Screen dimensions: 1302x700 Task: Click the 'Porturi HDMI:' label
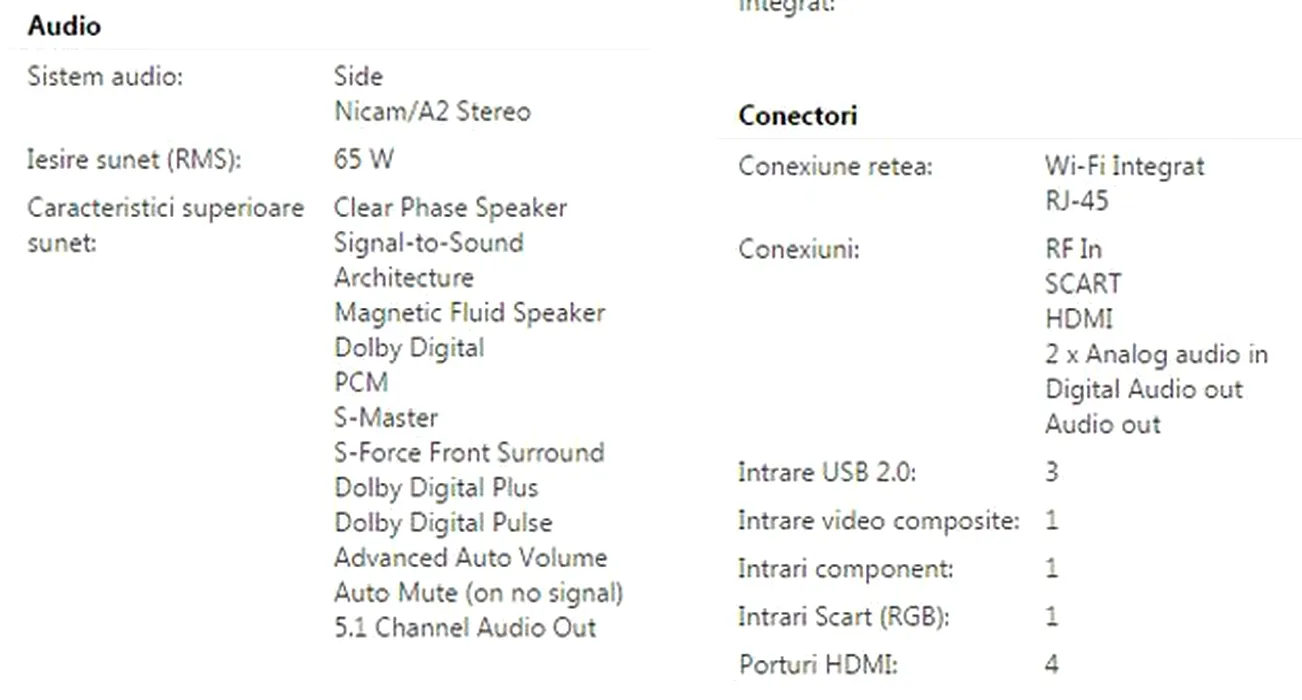pos(810,664)
